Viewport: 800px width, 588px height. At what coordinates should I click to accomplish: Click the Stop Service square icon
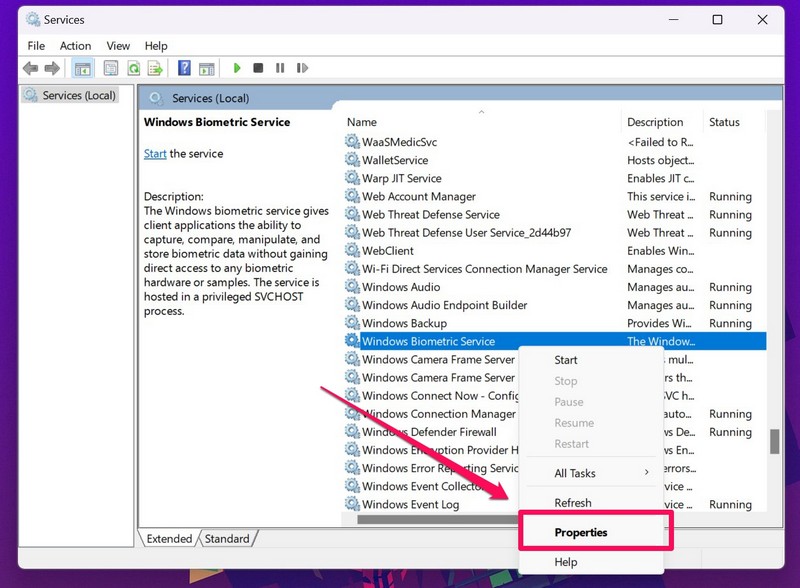tap(258, 68)
